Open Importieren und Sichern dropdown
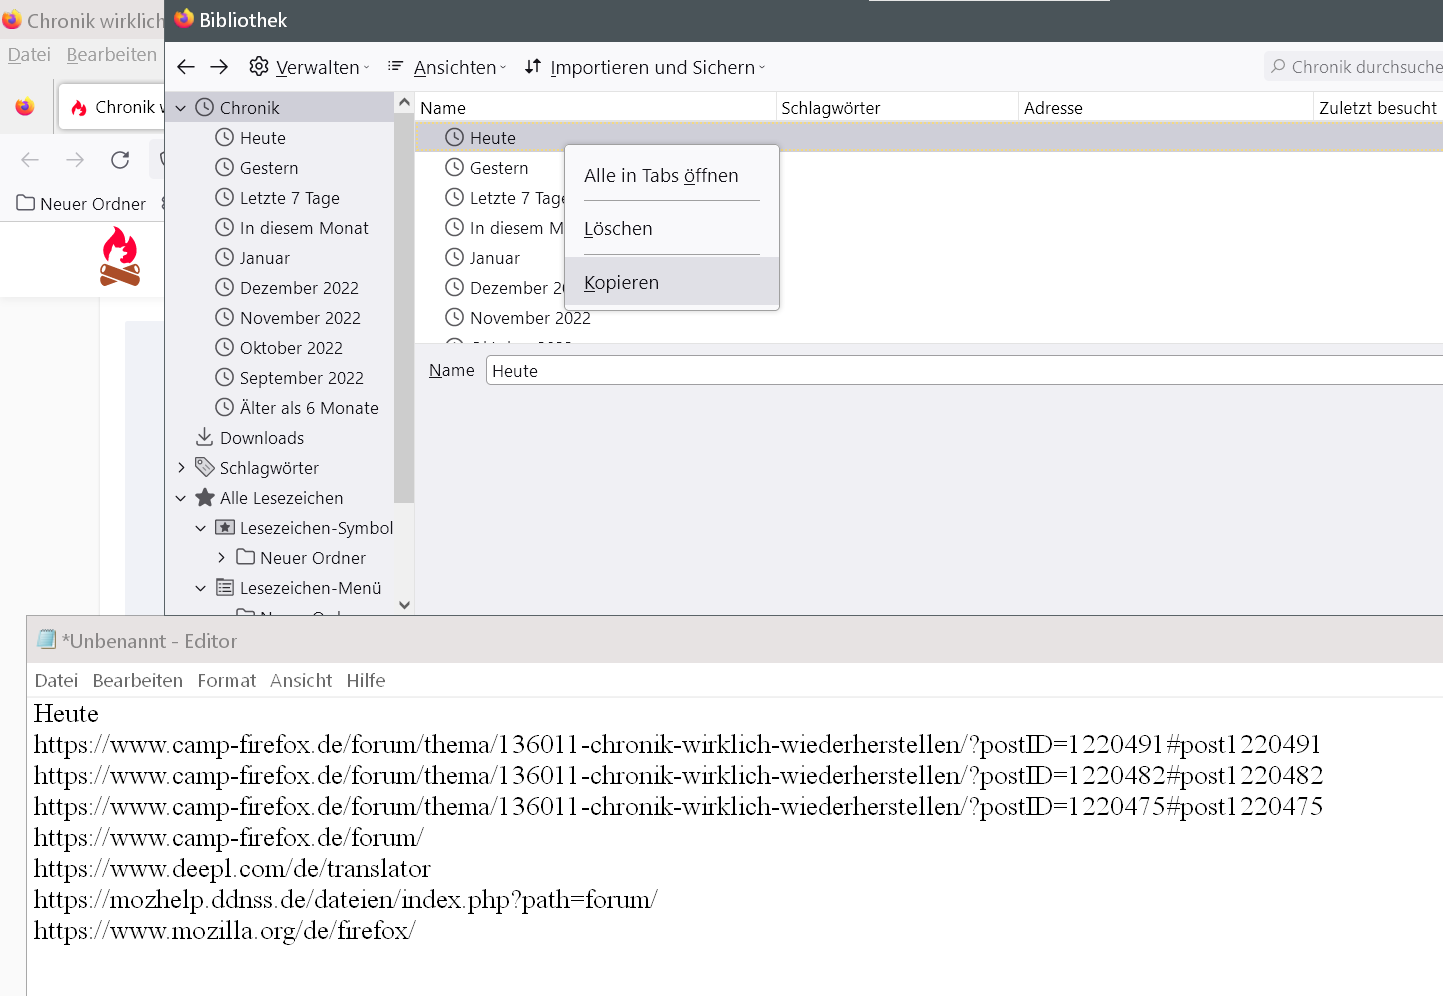 pyautogui.click(x=645, y=67)
